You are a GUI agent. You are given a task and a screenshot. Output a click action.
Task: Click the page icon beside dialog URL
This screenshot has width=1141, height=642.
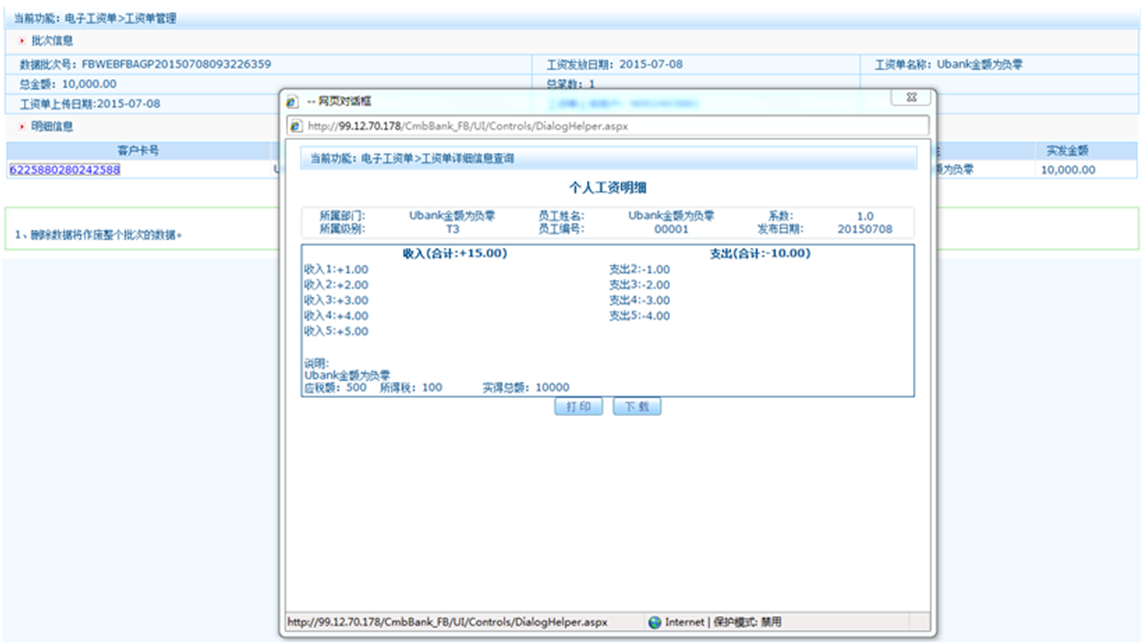click(296, 126)
